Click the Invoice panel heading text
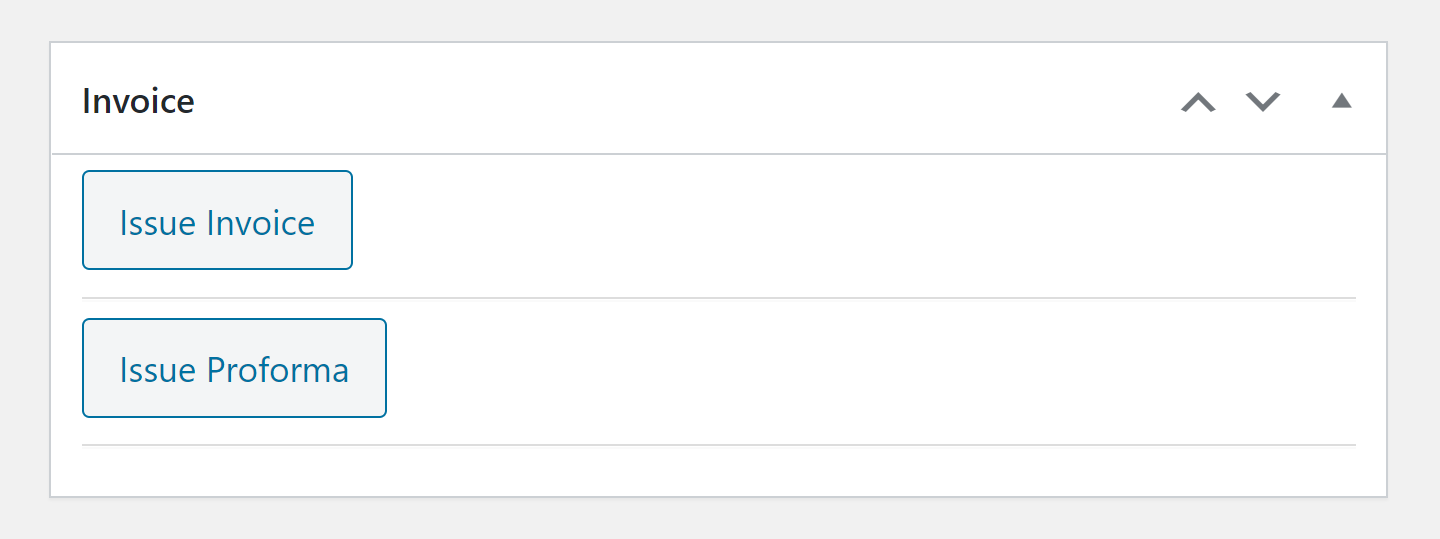Image resolution: width=1440 pixels, height=539 pixels. pyautogui.click(x=138, y=101)
